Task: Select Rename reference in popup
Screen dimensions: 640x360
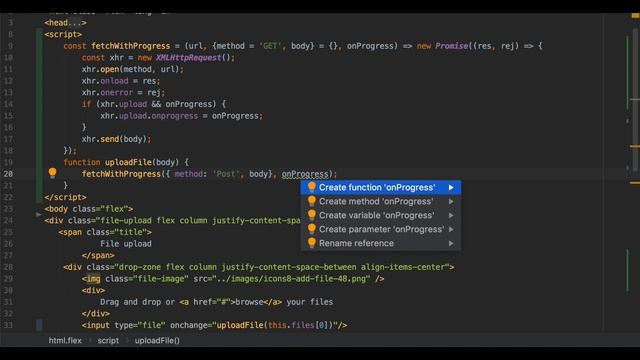Action: tap(381, 243)
